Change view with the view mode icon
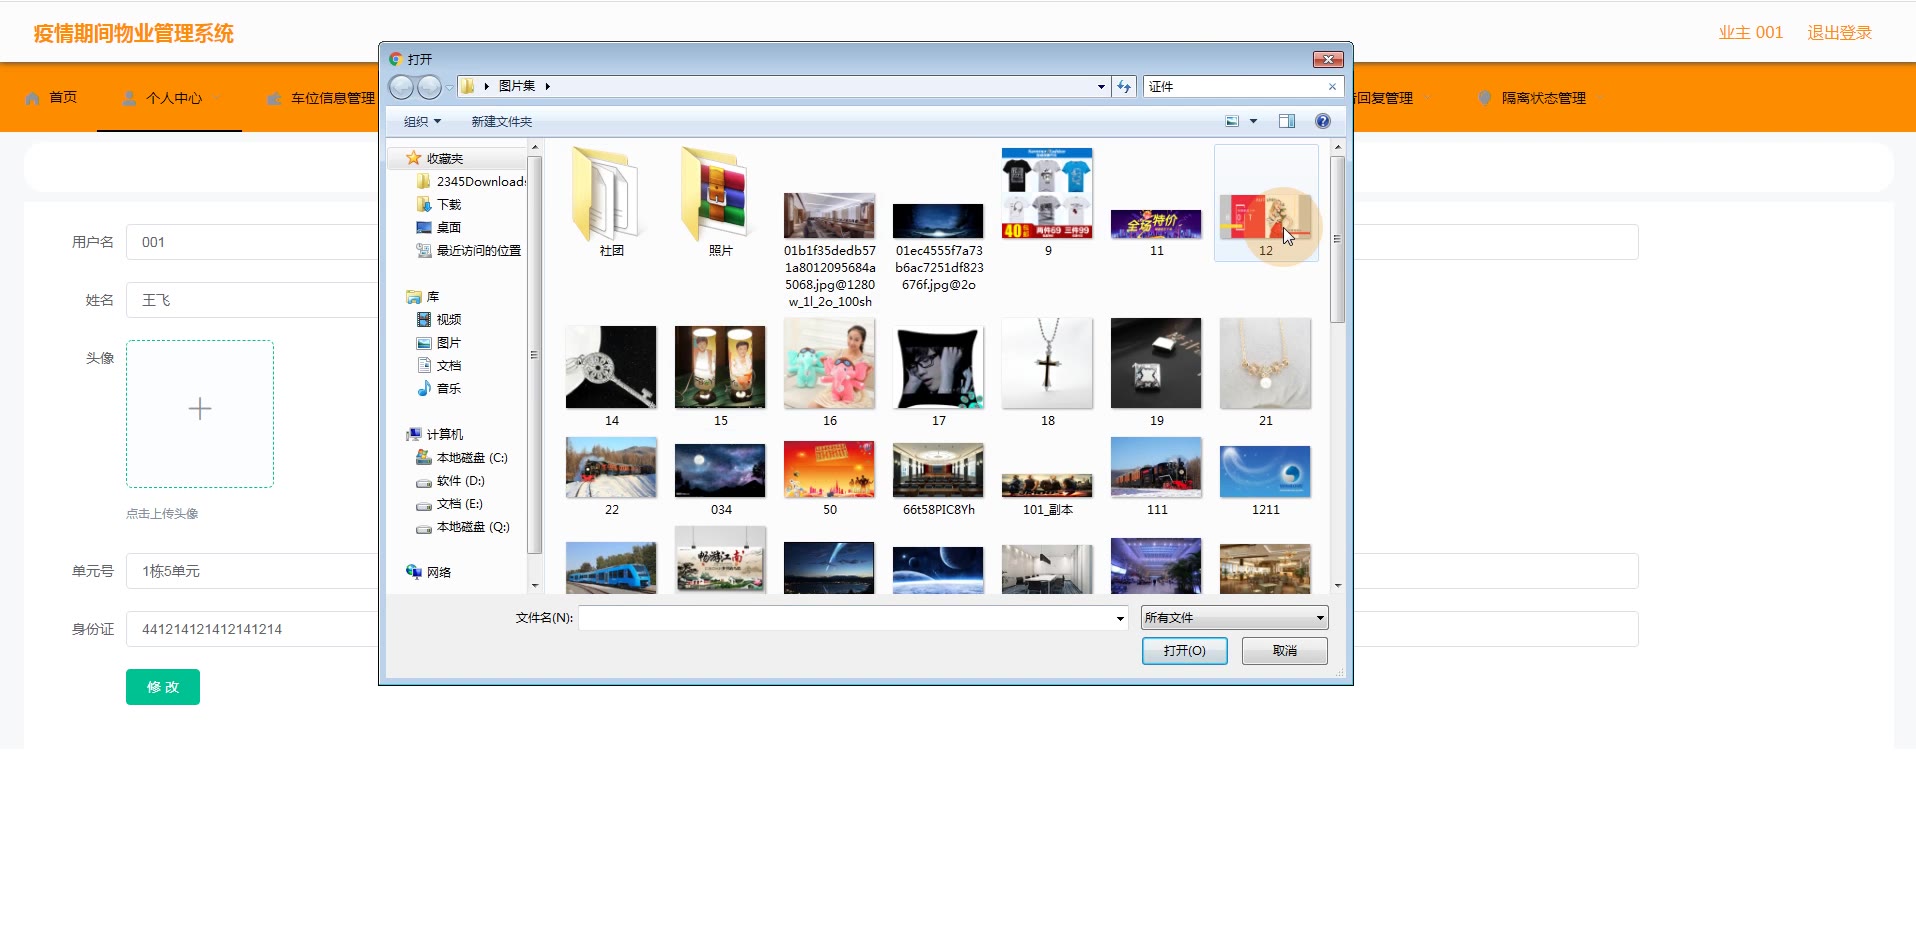The height and width of the screenshot is (934, 1916). [x=1233, y=121]
